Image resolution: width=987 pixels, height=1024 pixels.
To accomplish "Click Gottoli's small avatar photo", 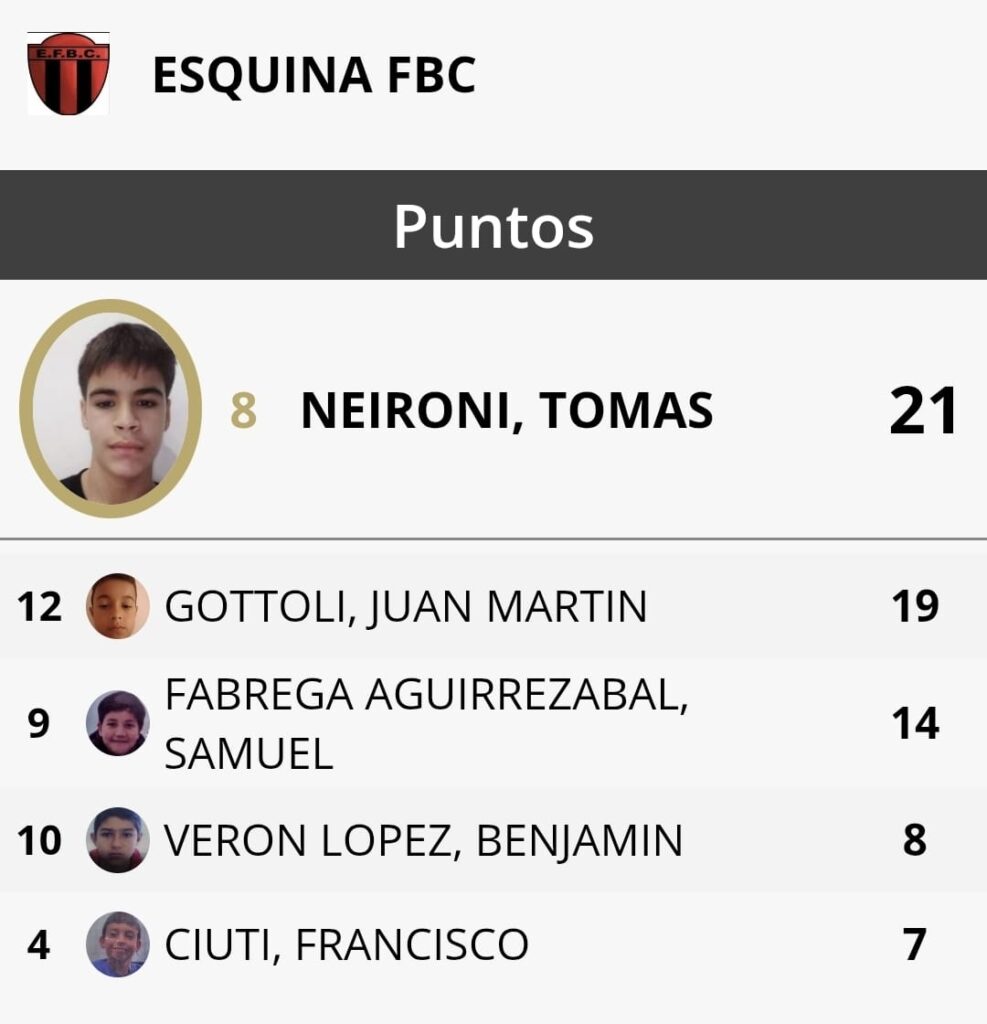I will click(x=118, y=606).
